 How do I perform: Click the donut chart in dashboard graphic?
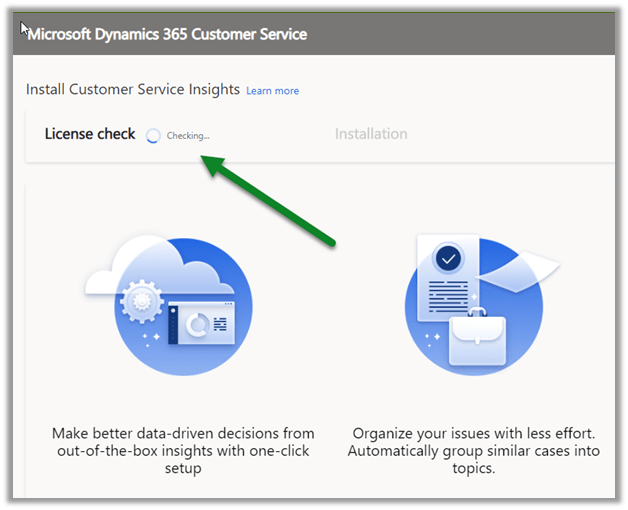tap(199, 323)
